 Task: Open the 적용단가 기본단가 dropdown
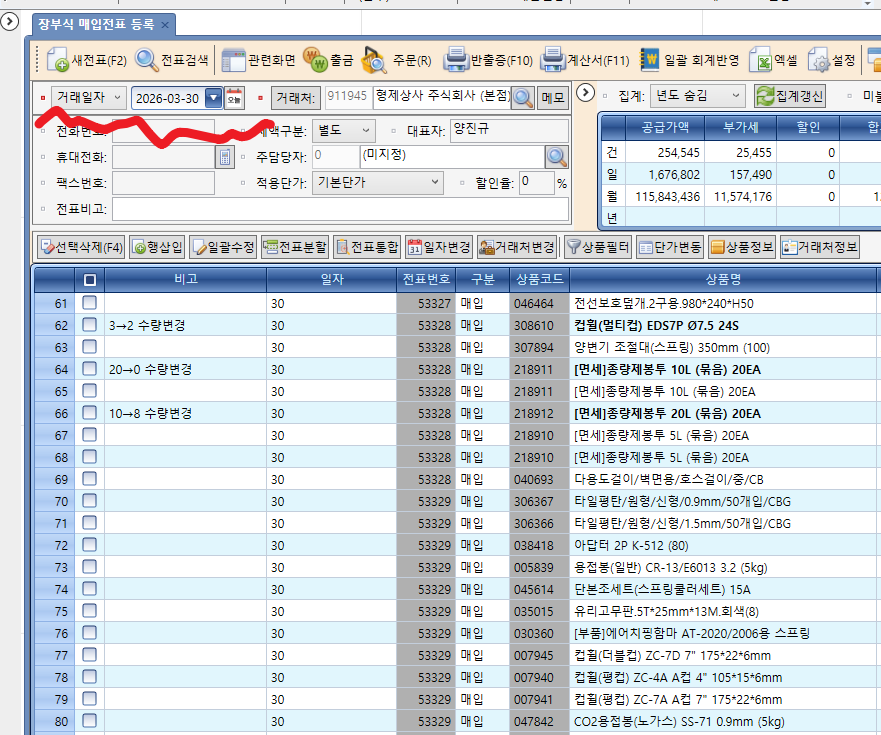[x=435, y=182]
